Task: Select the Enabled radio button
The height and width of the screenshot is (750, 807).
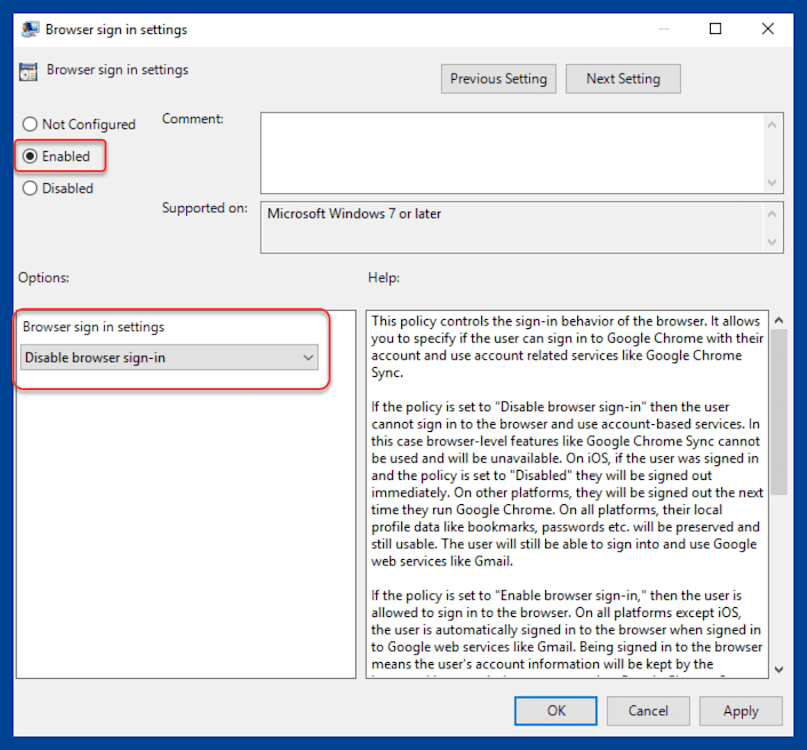Action: click(x=29, y=156)
